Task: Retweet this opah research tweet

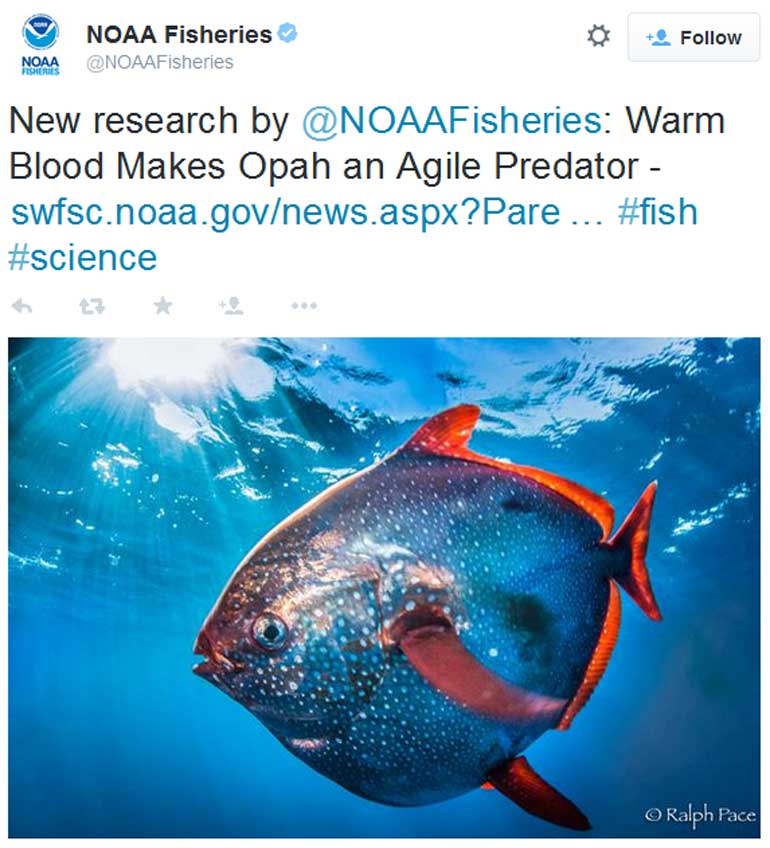Action: point(92,306)
